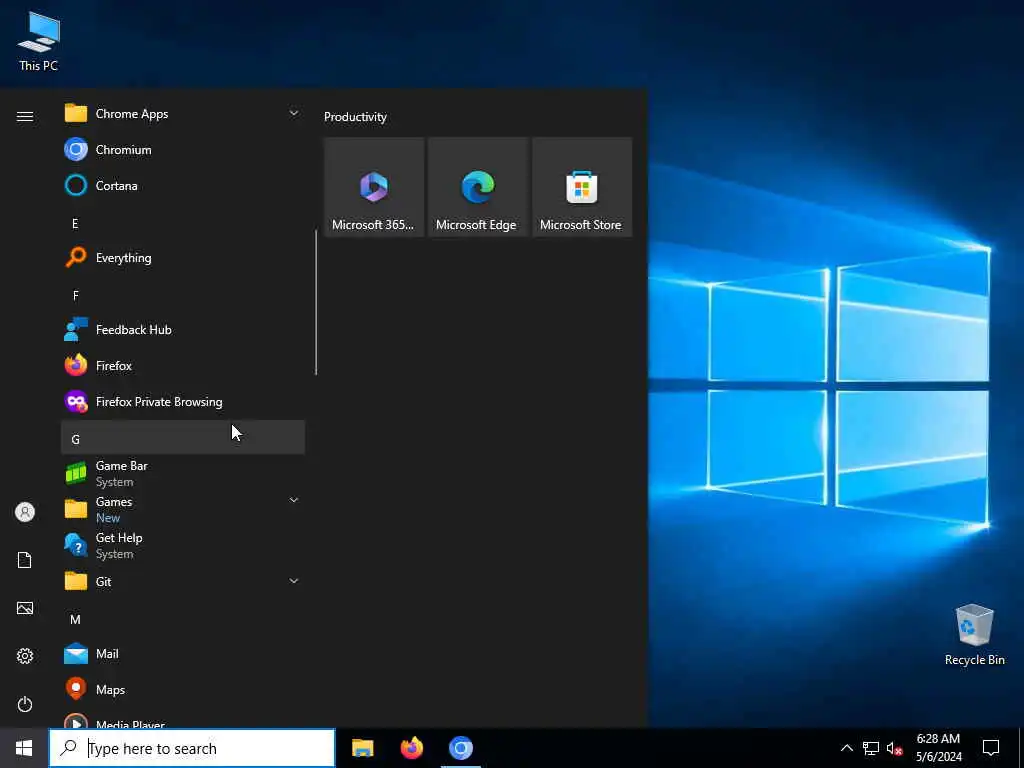Open Firefox Private Browsing
Viewport: 1024px width, 768px height.
(x=183, y=401)
